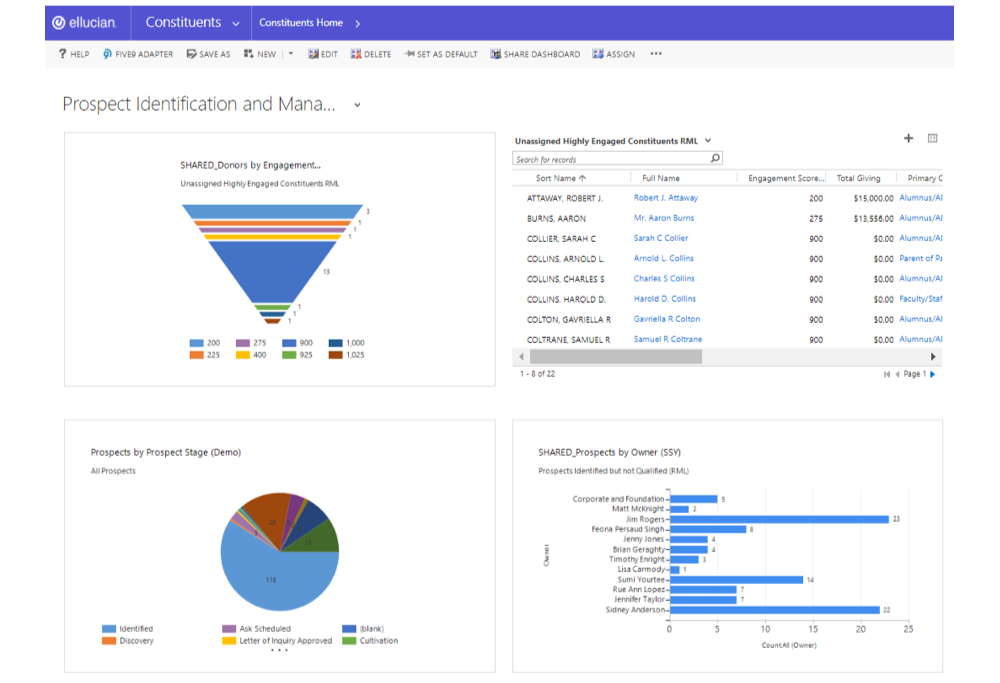Viewport: 1000px width, 683px height.
Task: Open Arnold L. Collins record
Action: click(664, 258)
